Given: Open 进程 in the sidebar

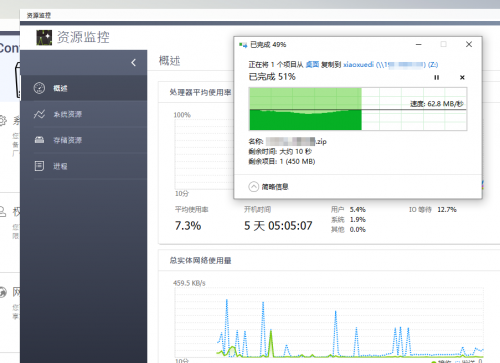Looking at the screenshot, I should 83,166.
